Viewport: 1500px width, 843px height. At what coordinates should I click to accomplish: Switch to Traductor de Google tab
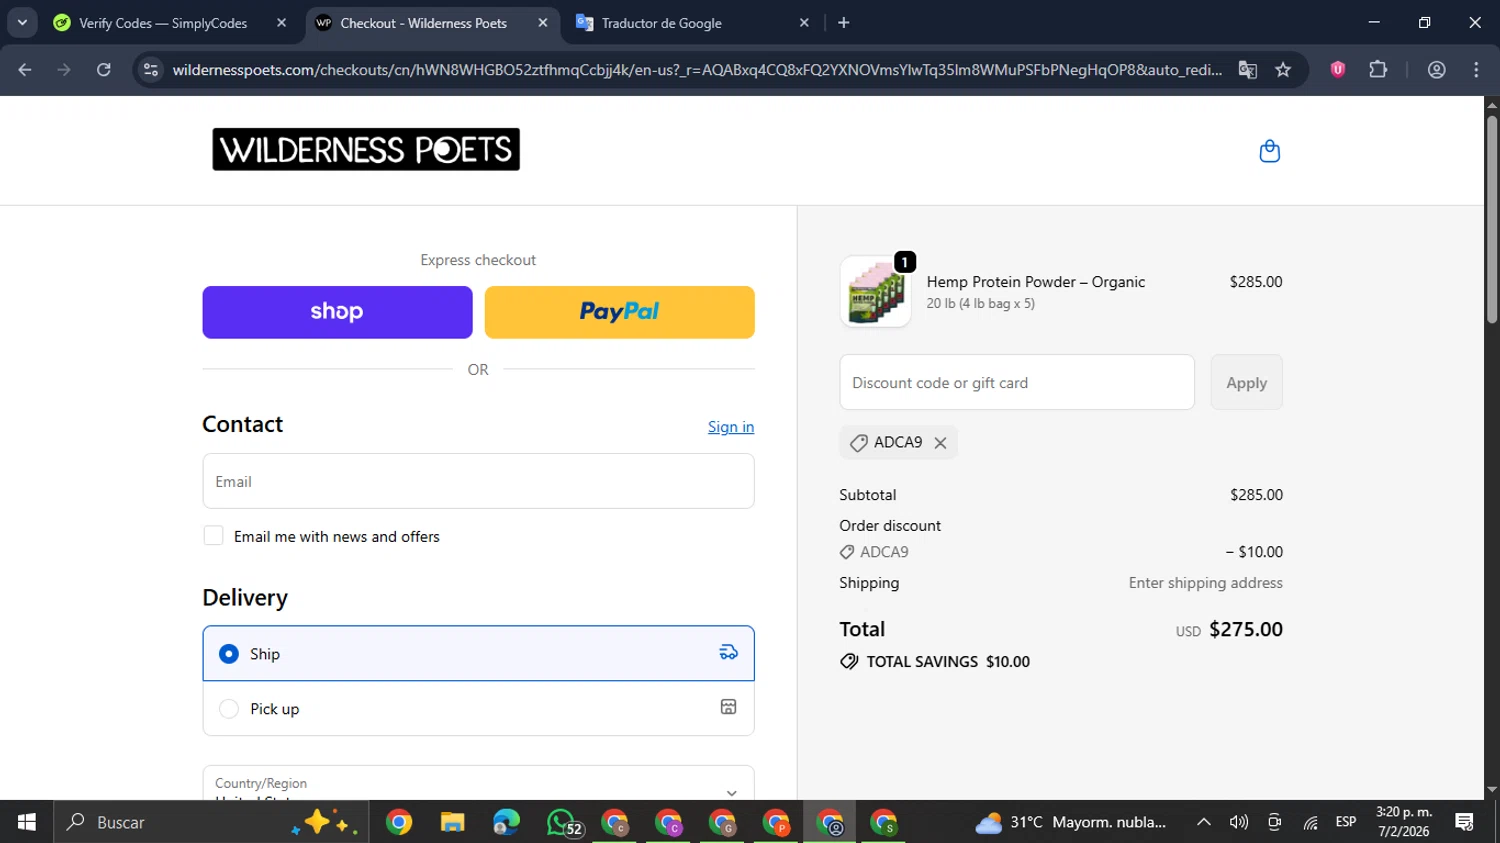click(x=685, y=23)
